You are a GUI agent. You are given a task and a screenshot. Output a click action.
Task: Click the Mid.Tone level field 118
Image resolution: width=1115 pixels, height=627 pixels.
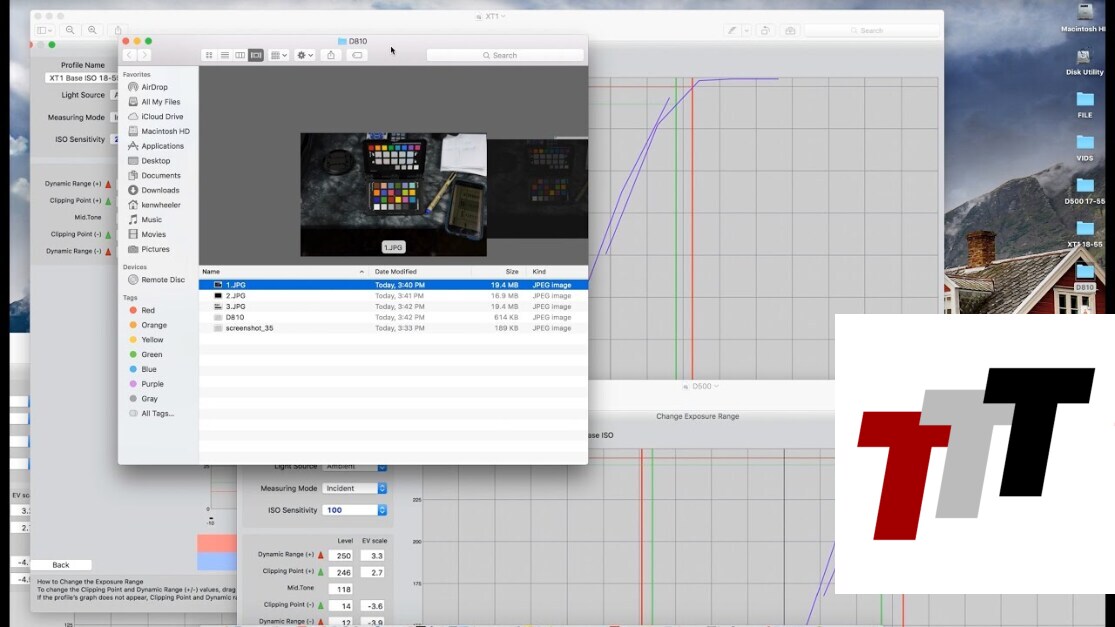[x=339, y=589]
